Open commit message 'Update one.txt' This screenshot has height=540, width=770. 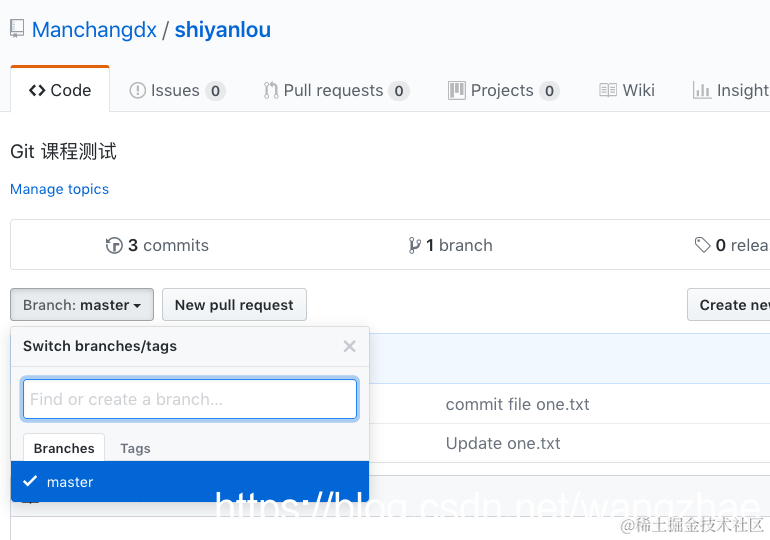click(x=503, y=443)
